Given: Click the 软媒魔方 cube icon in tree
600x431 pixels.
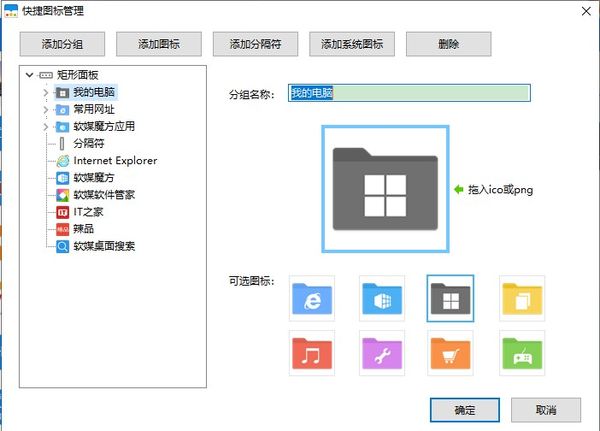Looking at the screenshot, I should (x=62, y=178).
